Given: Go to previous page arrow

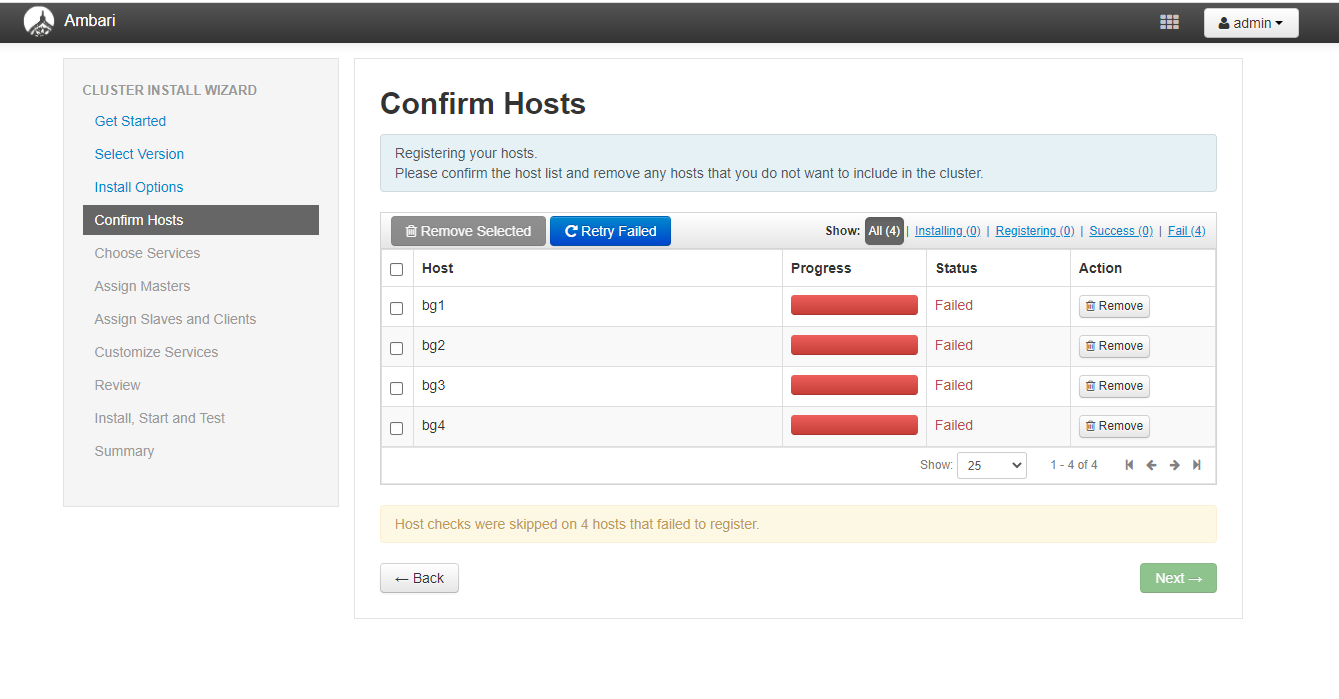Looking at the screenshot, I should pyautogui.click(x=1151, y=465).
